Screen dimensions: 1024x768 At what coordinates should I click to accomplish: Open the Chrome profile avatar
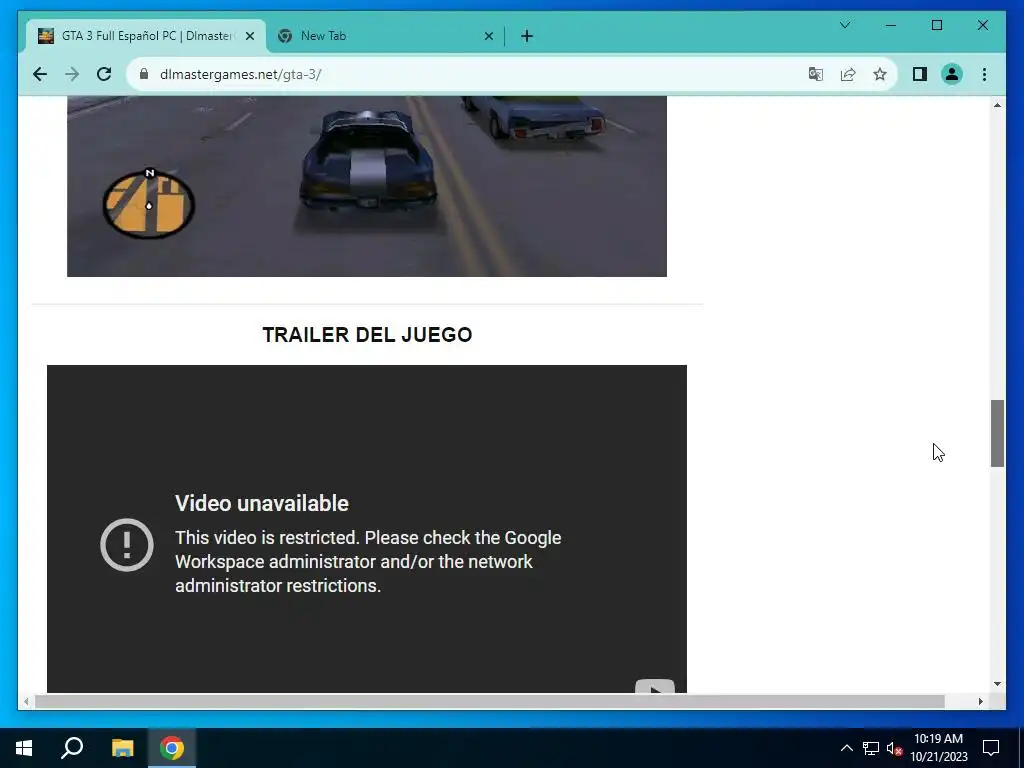[952, 74]
